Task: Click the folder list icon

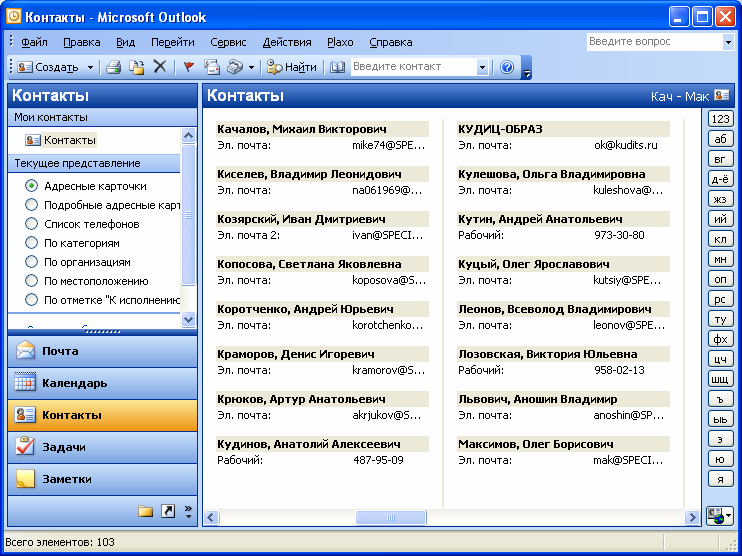Action: 145,511
